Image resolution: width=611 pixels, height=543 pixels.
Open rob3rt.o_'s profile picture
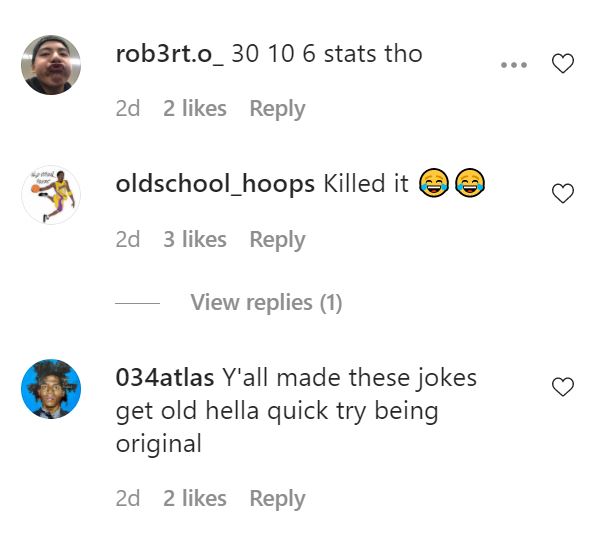[x=51, y=65]
